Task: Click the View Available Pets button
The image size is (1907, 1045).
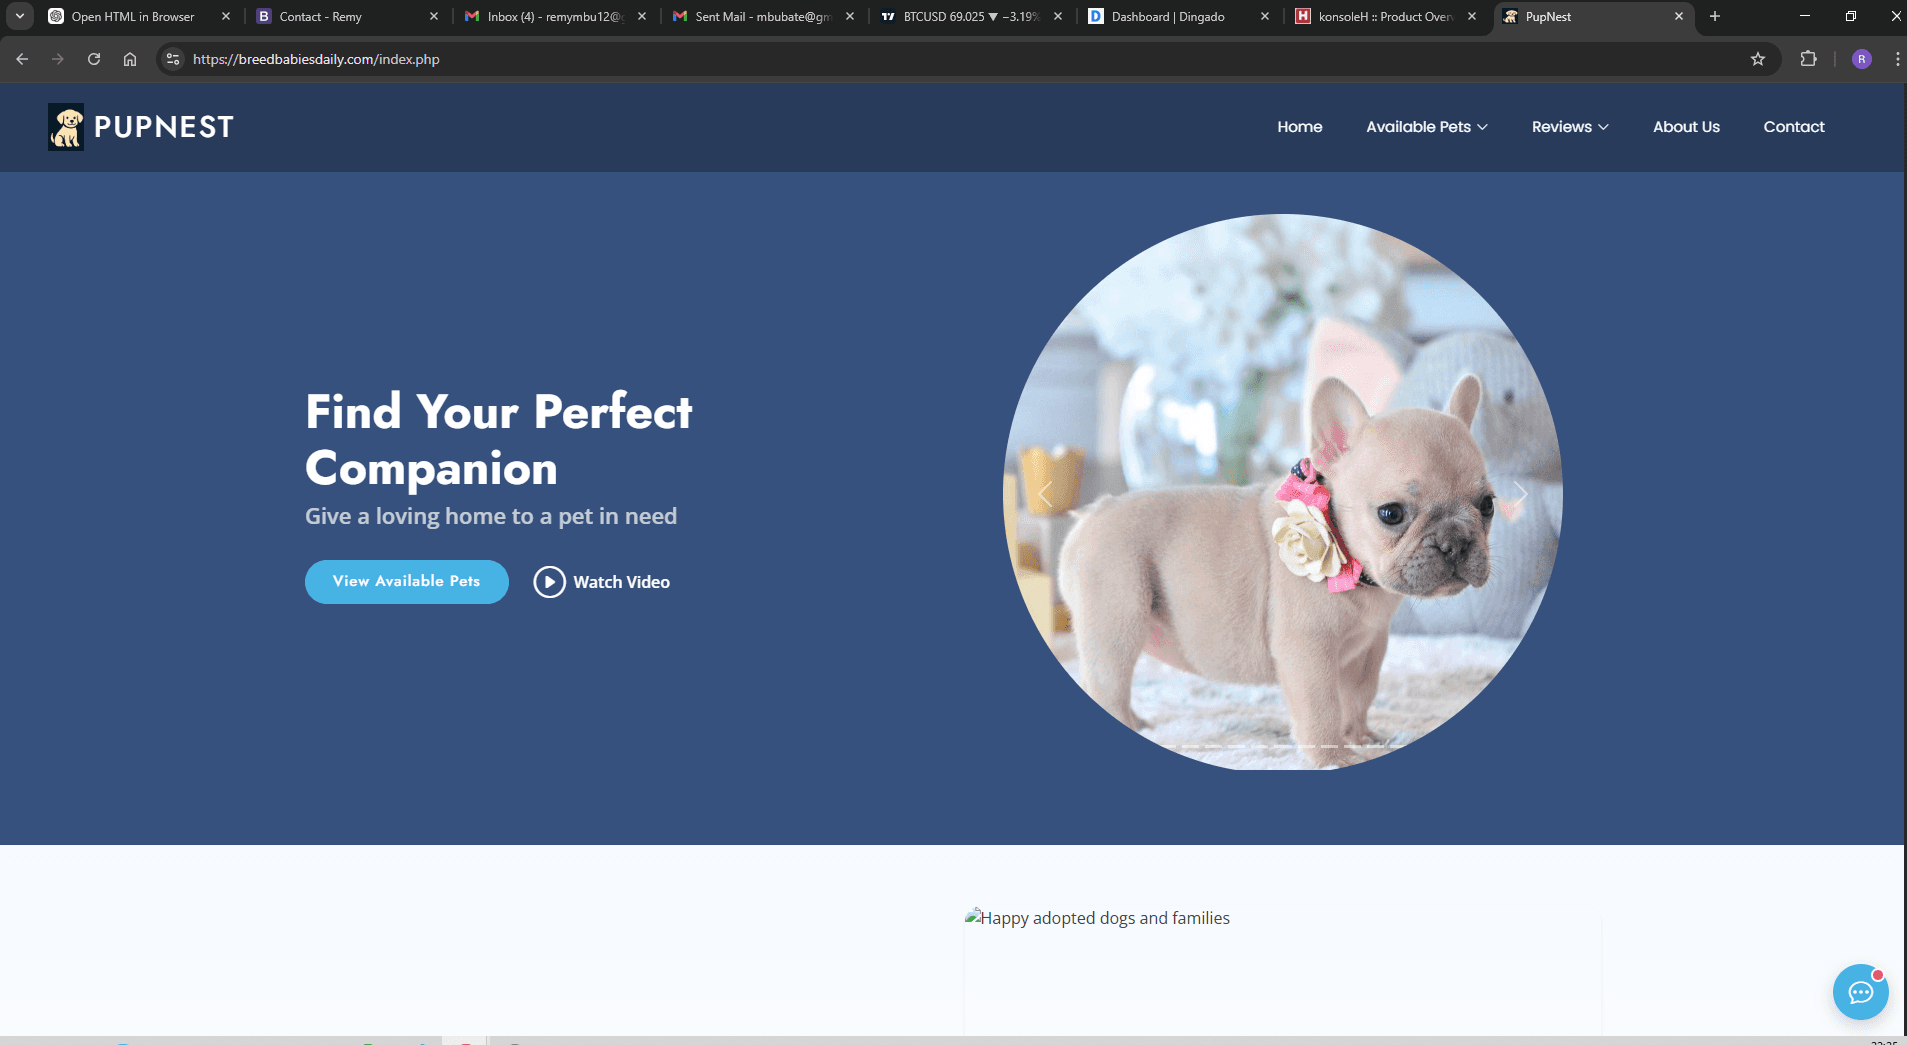Action: (406, 581)
